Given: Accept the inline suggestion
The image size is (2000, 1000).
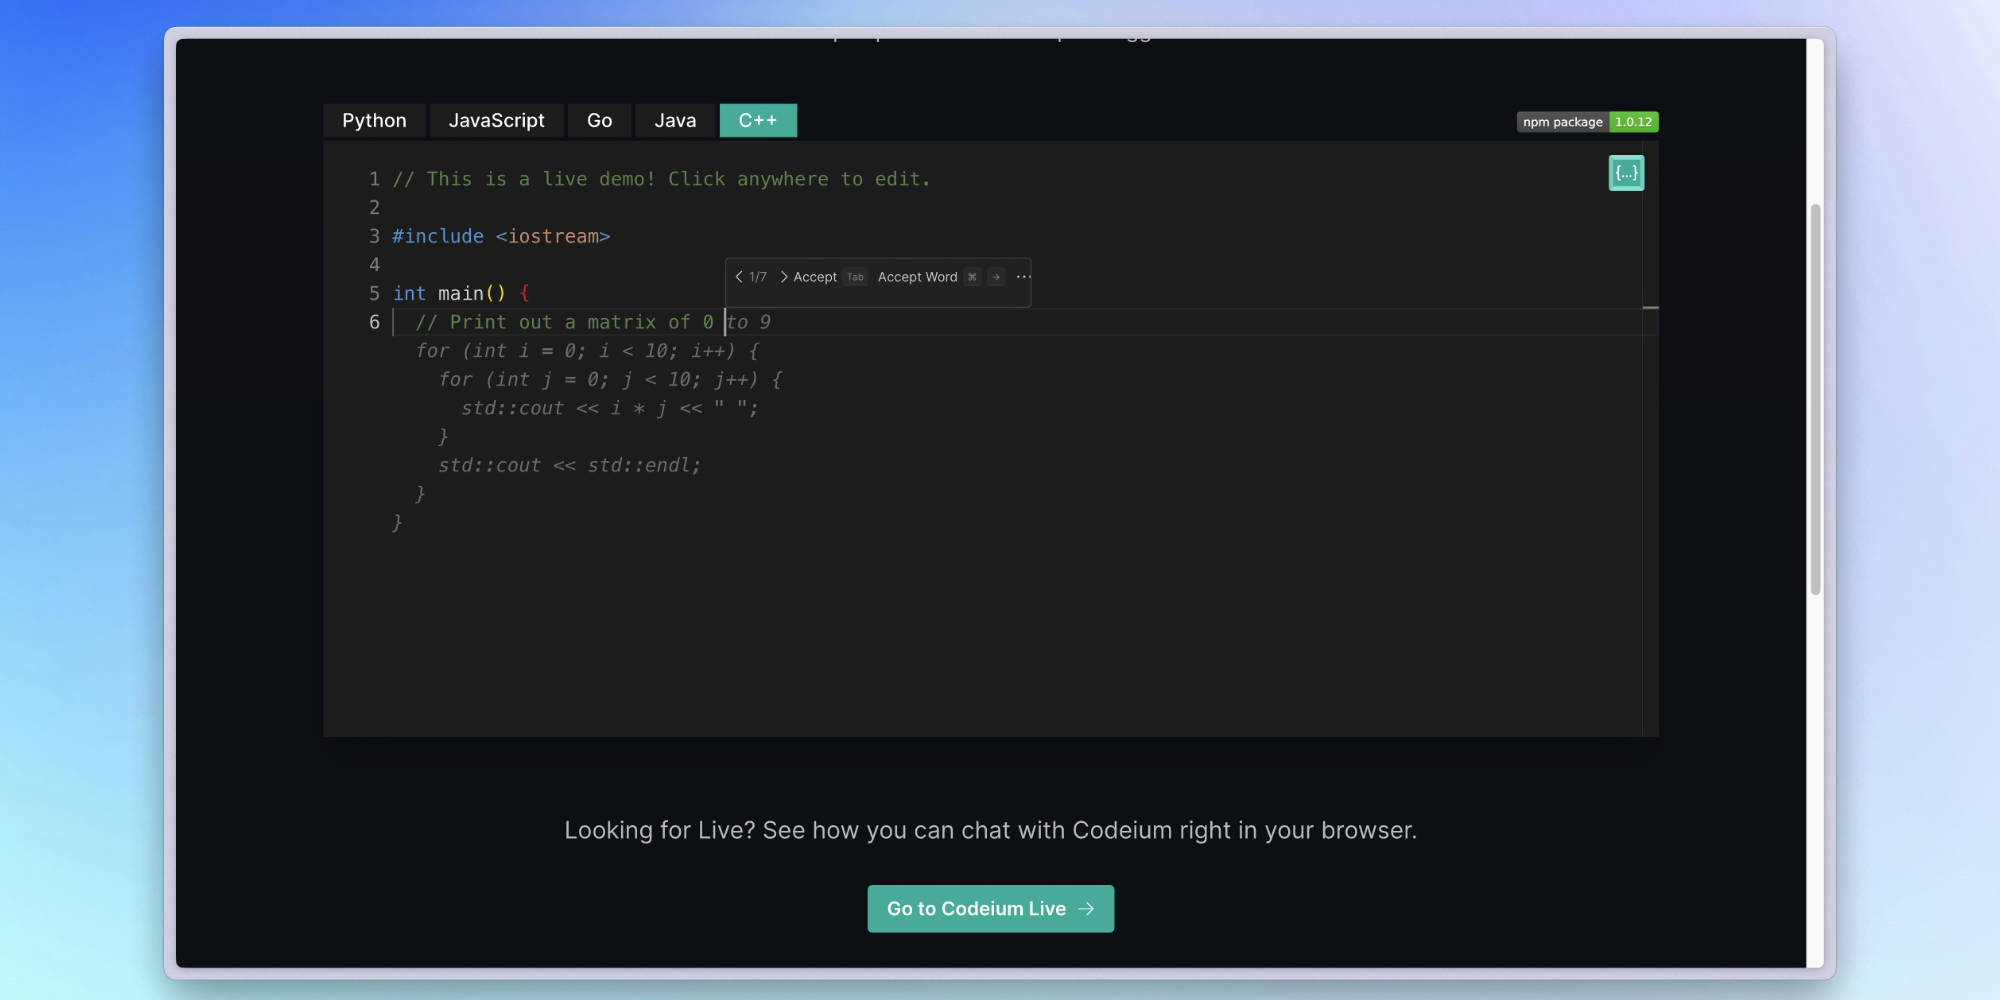Looking at the screenshot, I should click(x=815, y=277).
